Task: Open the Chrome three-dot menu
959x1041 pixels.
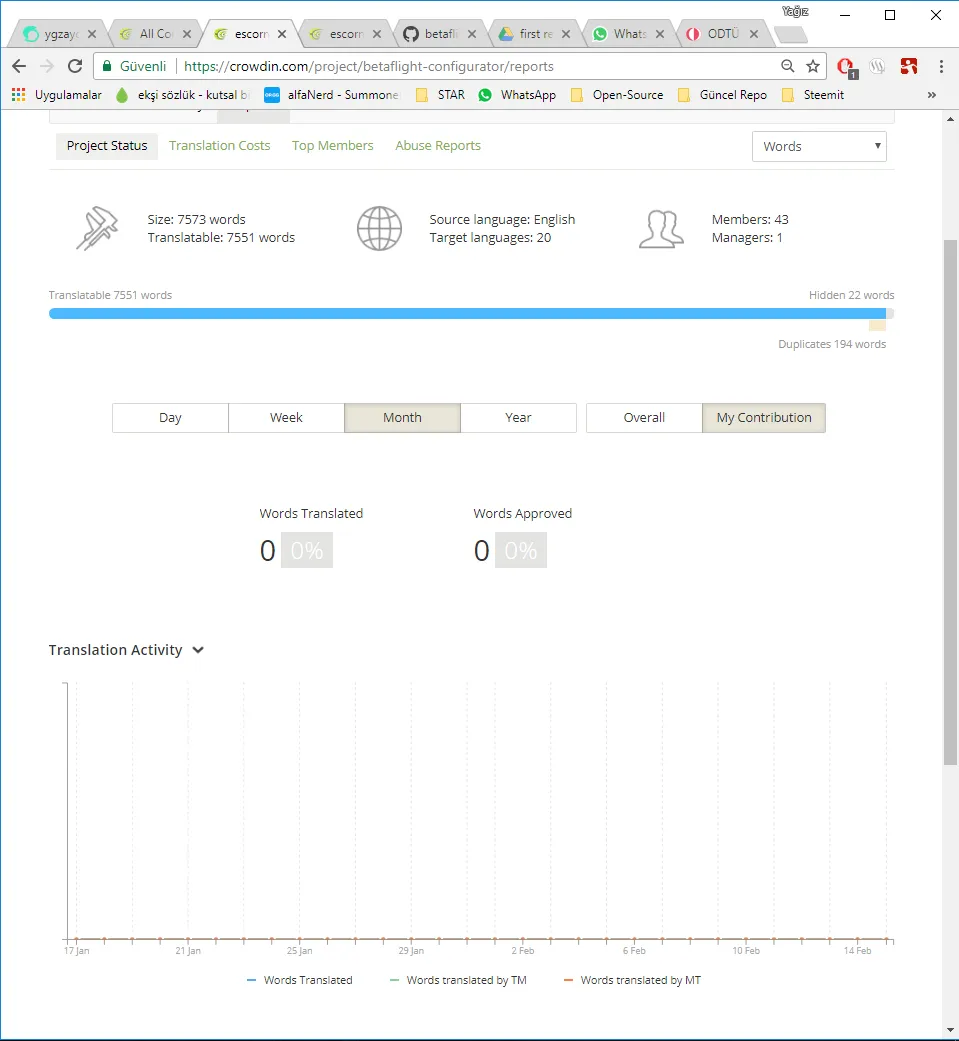Action: click(x=941, y=66)
